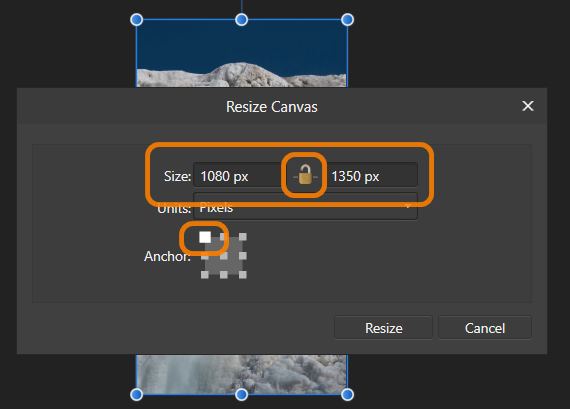Click the Cancel button
This screenshot has width=570, height=409.
click(485, 328)
